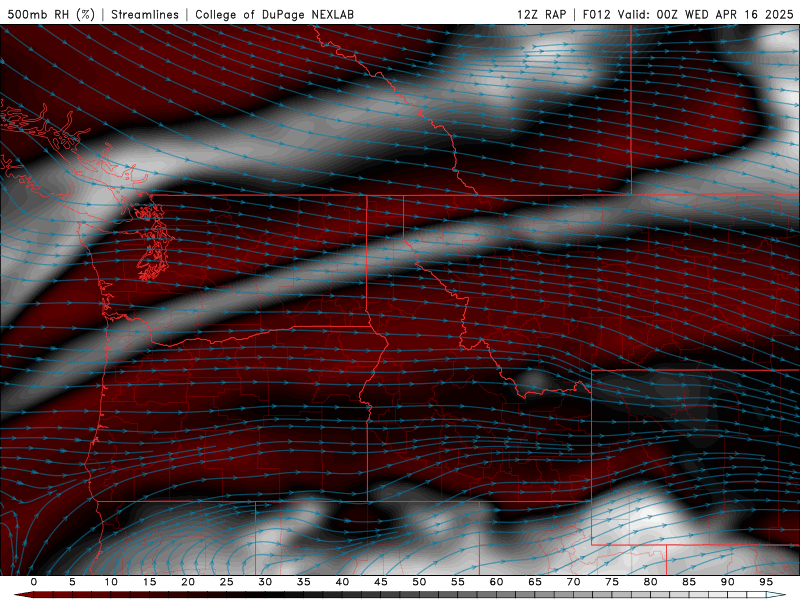This screenshot has height=600, width=800.
Task: Click the colorbar tick label "35"
Action: point(304,582)
